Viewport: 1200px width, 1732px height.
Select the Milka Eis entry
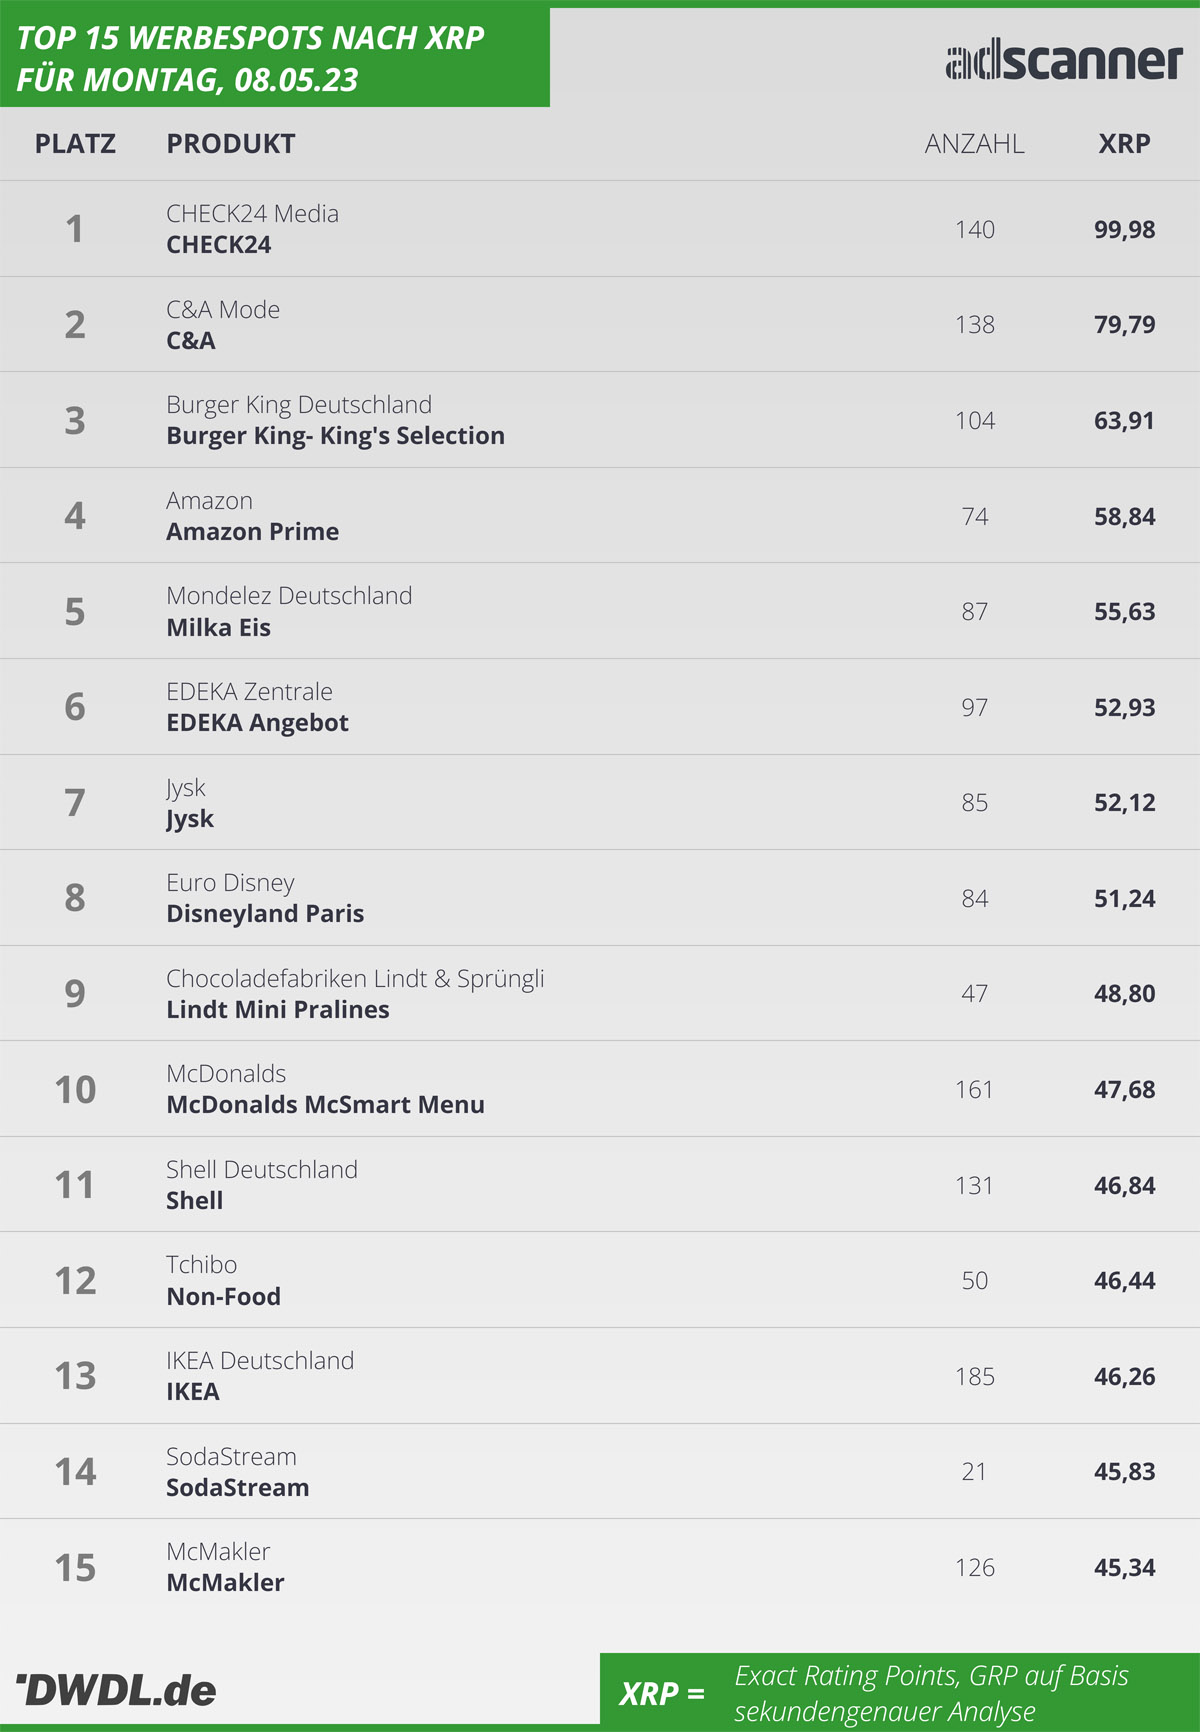click(218, 628)
